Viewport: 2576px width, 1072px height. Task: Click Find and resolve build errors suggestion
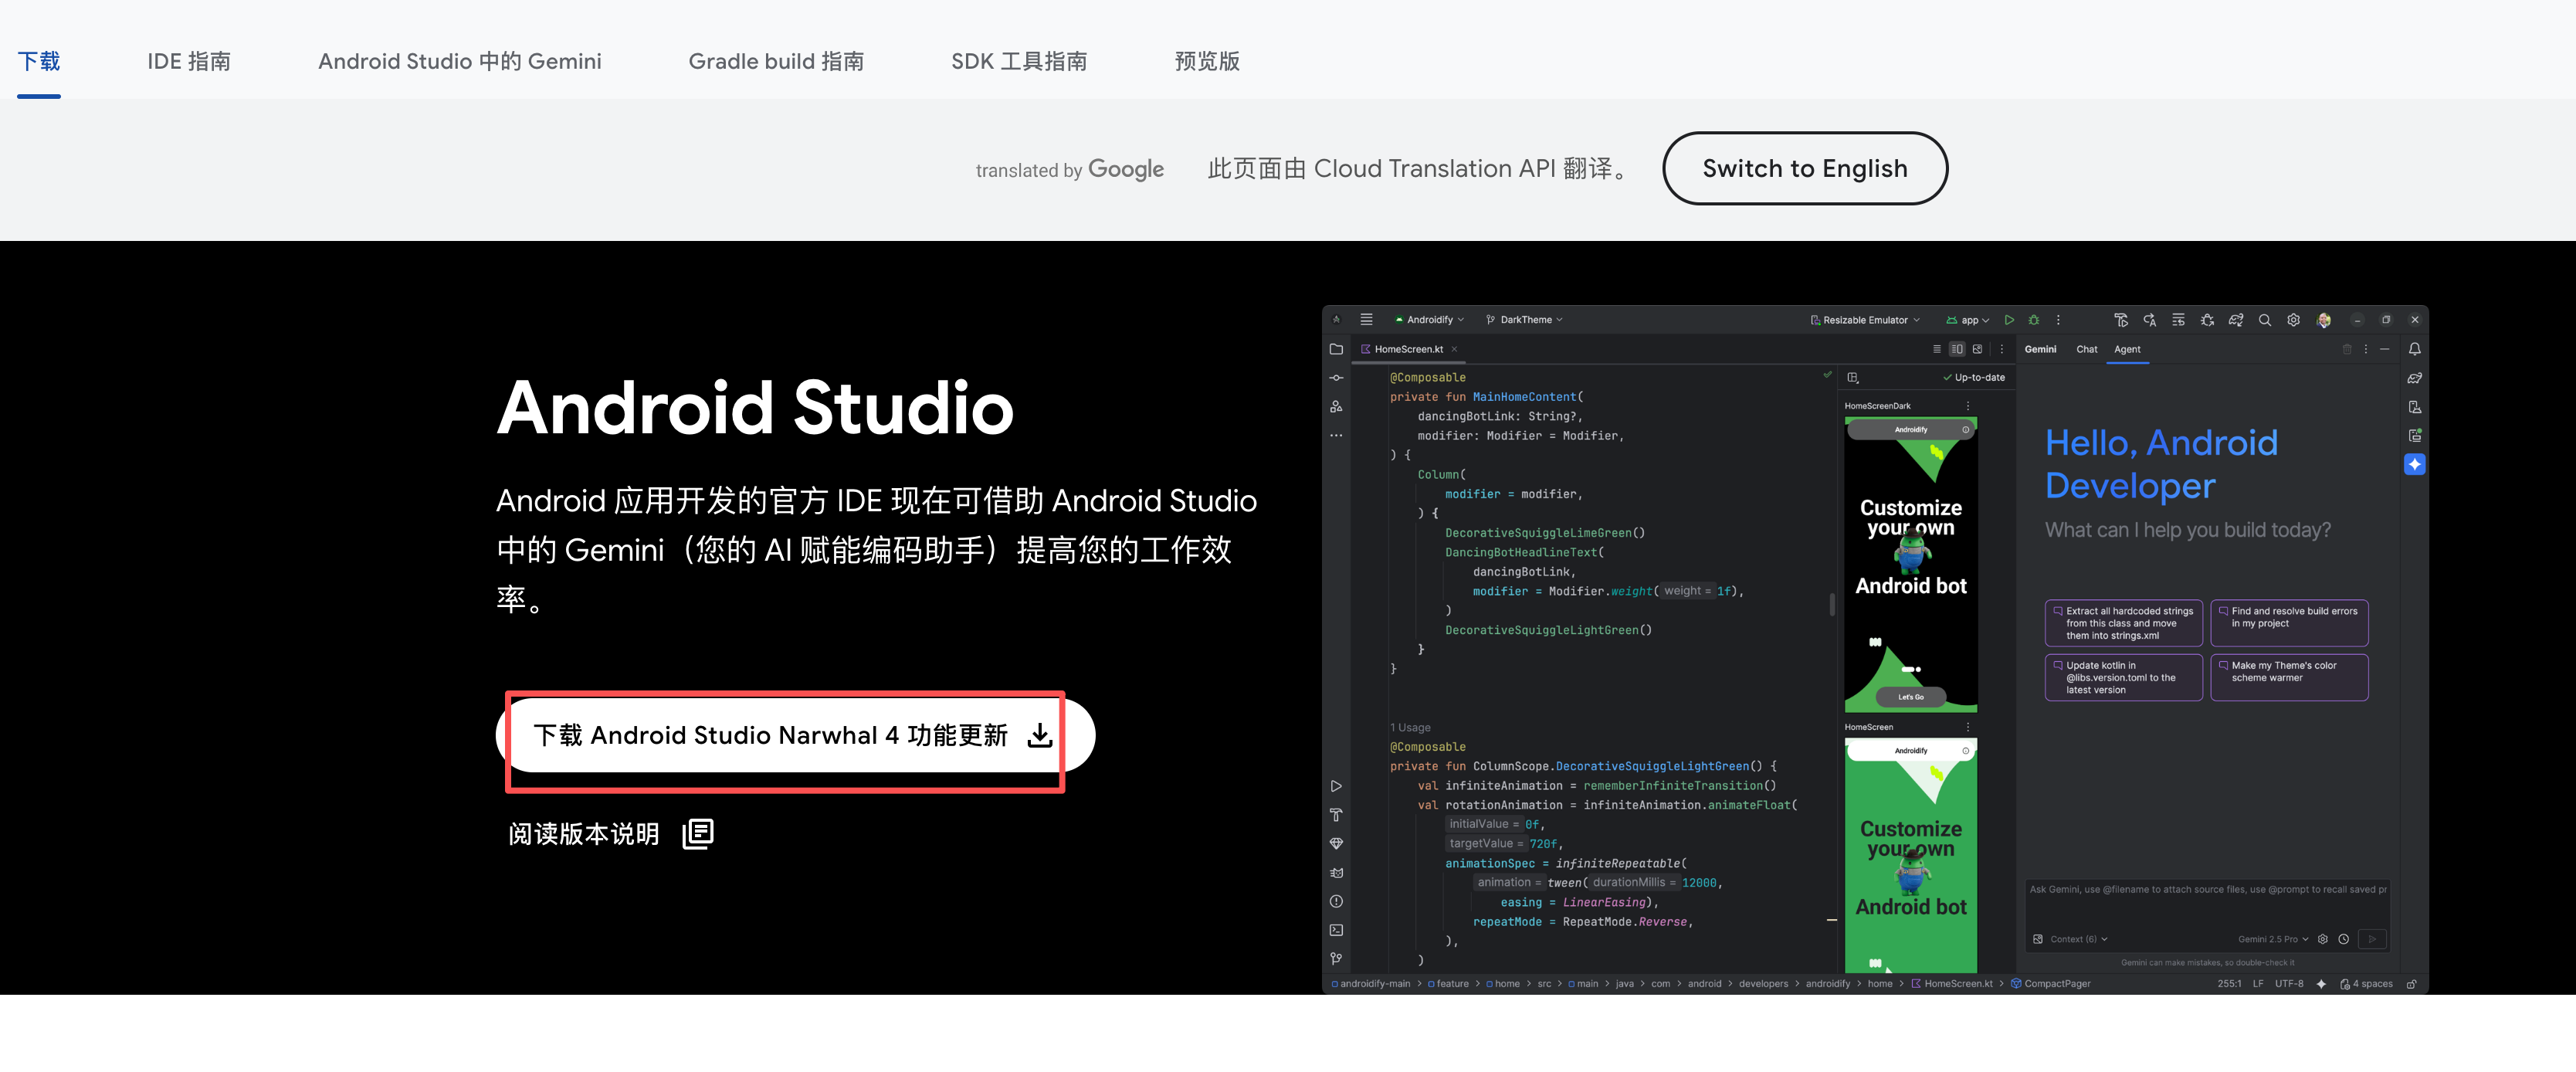[x=2289, y=623]
